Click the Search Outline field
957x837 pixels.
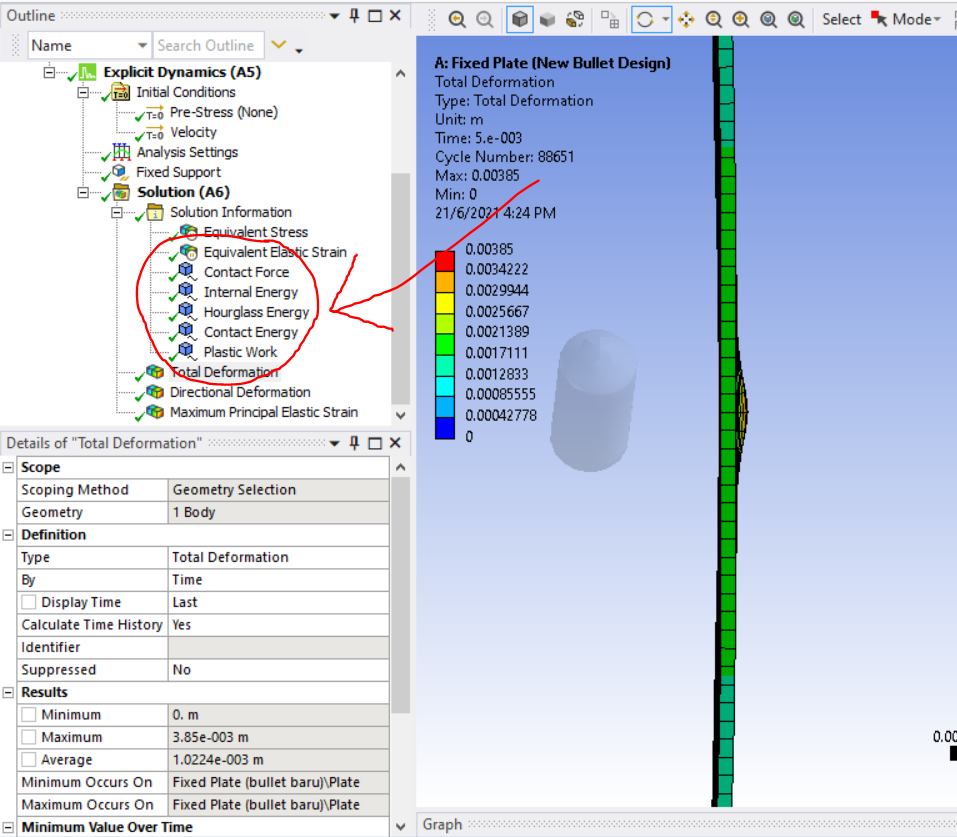pyautogui.click(x=208, y=46)
